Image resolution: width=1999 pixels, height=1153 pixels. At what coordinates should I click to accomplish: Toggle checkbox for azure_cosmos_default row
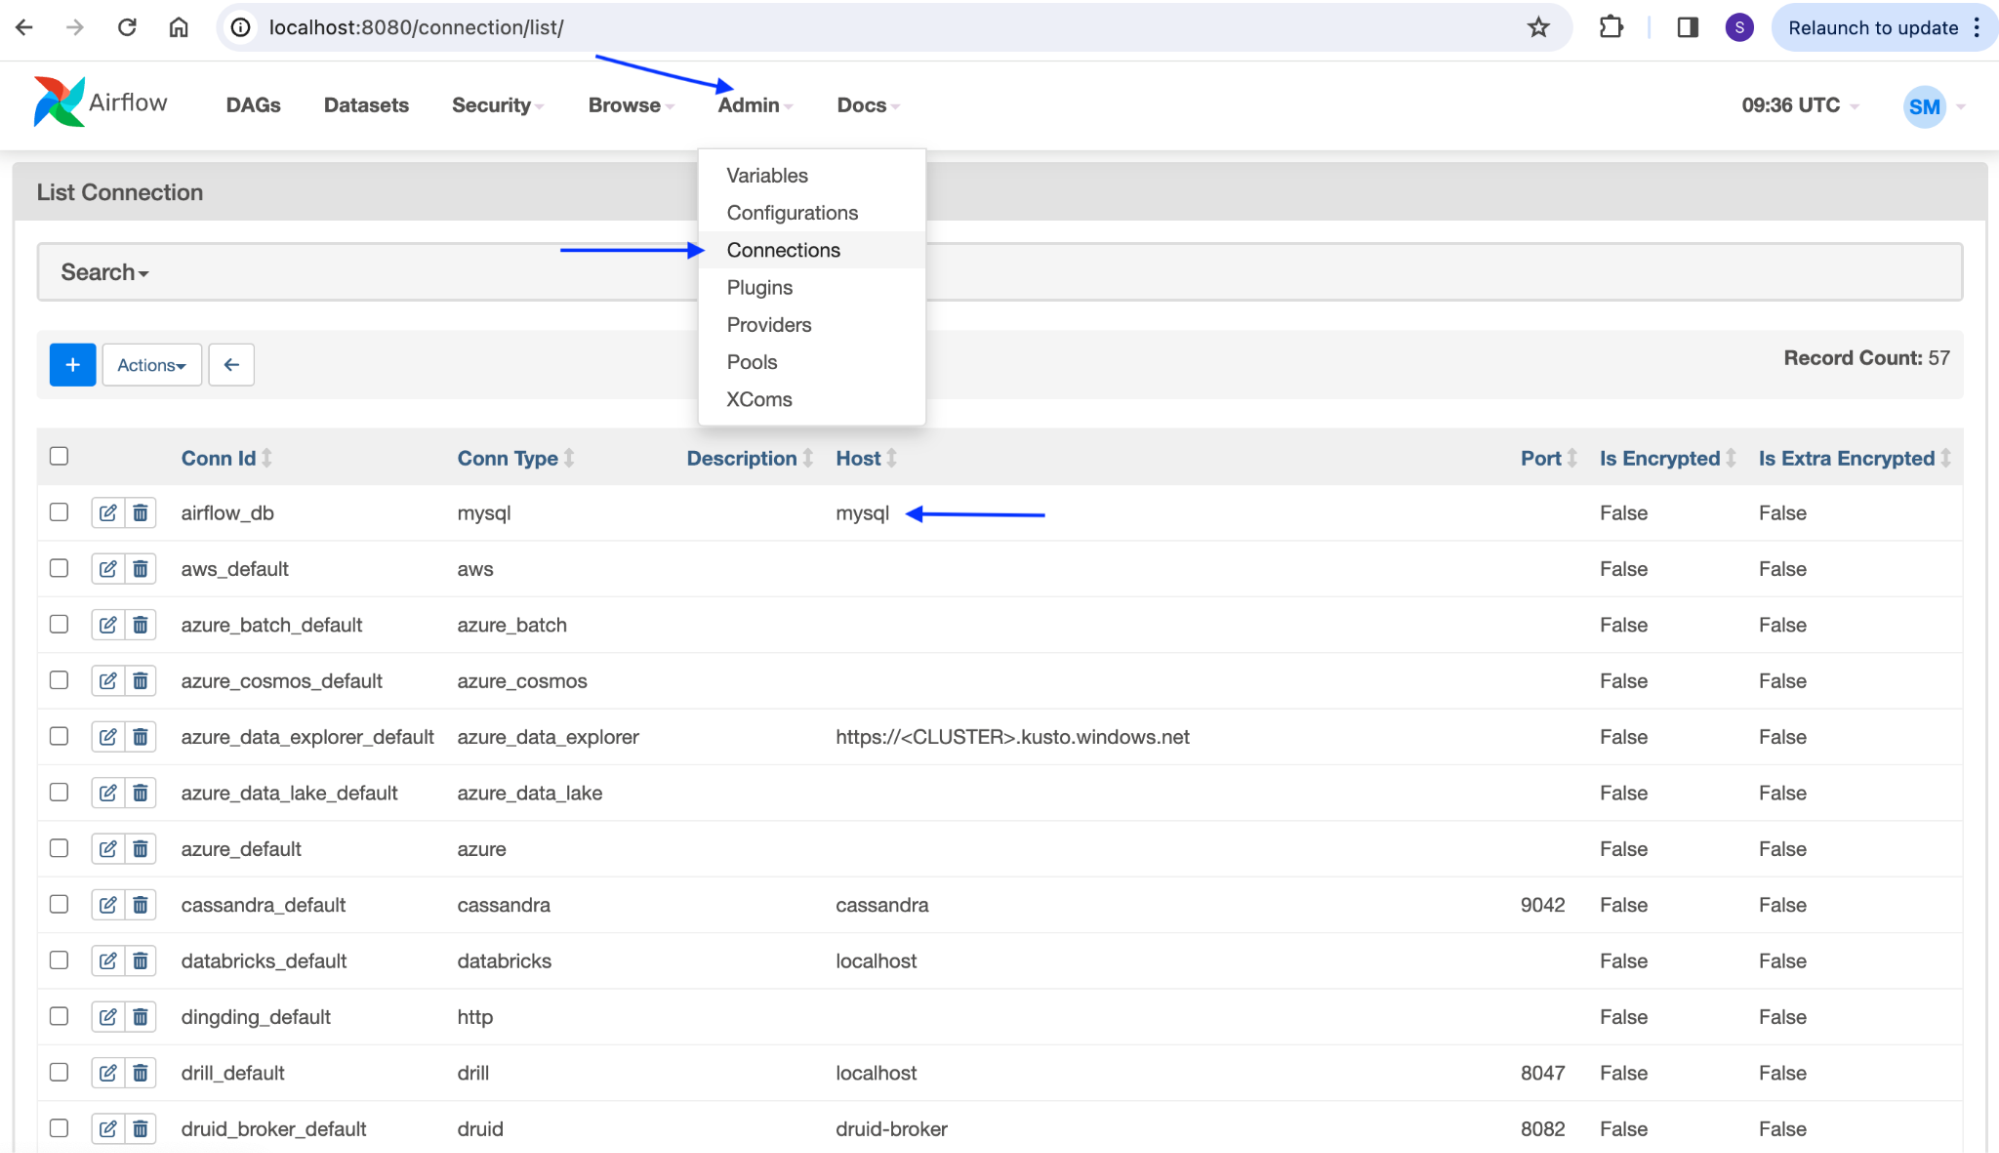point(60,679)
